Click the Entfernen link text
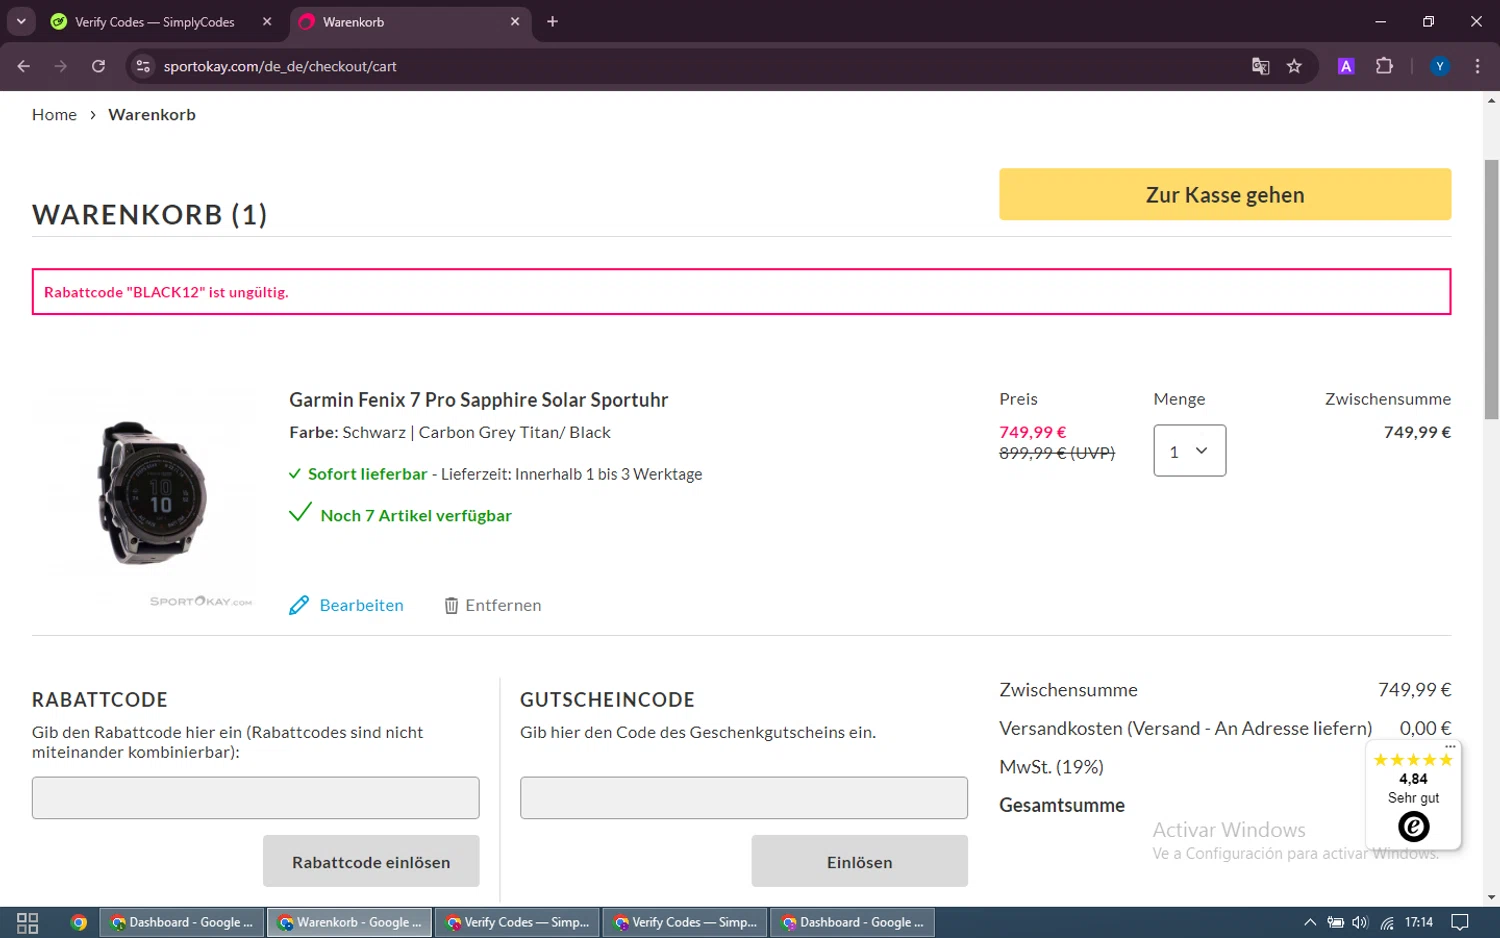Screen dimensions: 1500x938 click(503, 605)
